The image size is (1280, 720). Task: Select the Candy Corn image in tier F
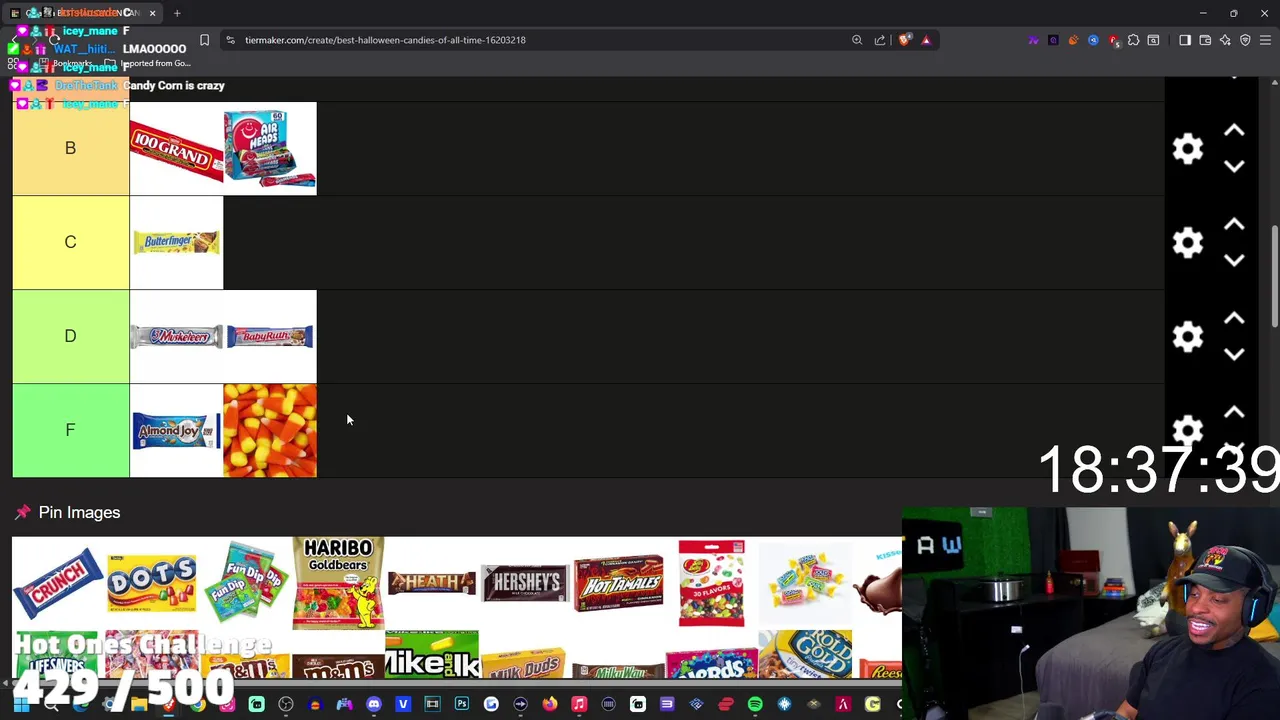[270, 430]
